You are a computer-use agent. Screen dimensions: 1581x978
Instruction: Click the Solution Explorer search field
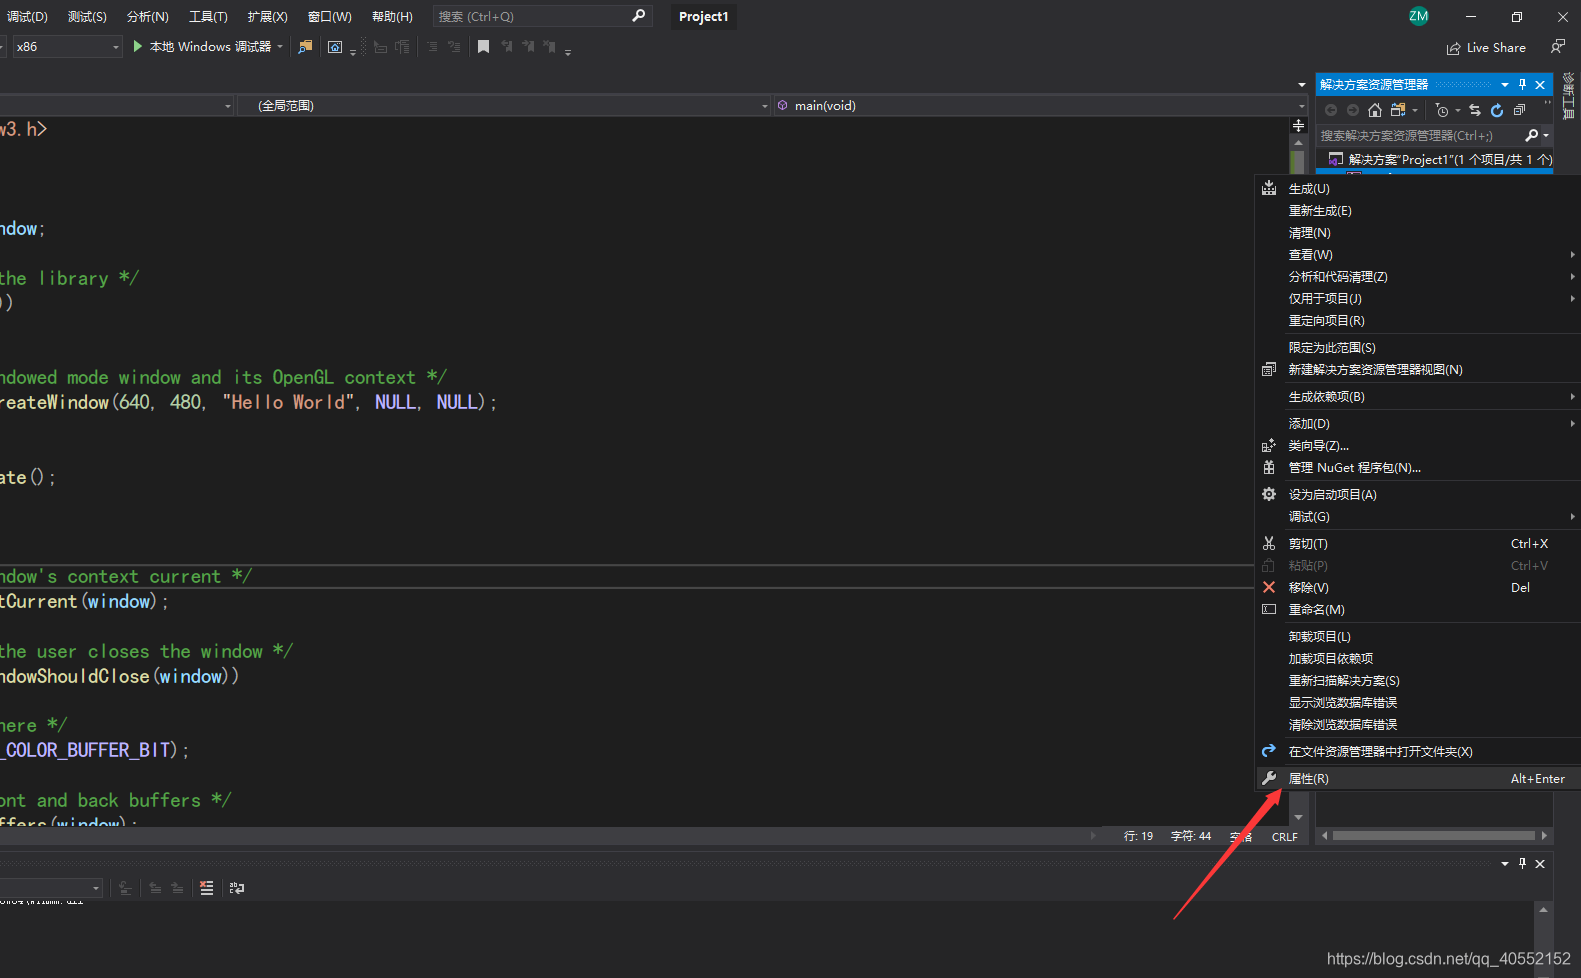[x=1420, y=135]
